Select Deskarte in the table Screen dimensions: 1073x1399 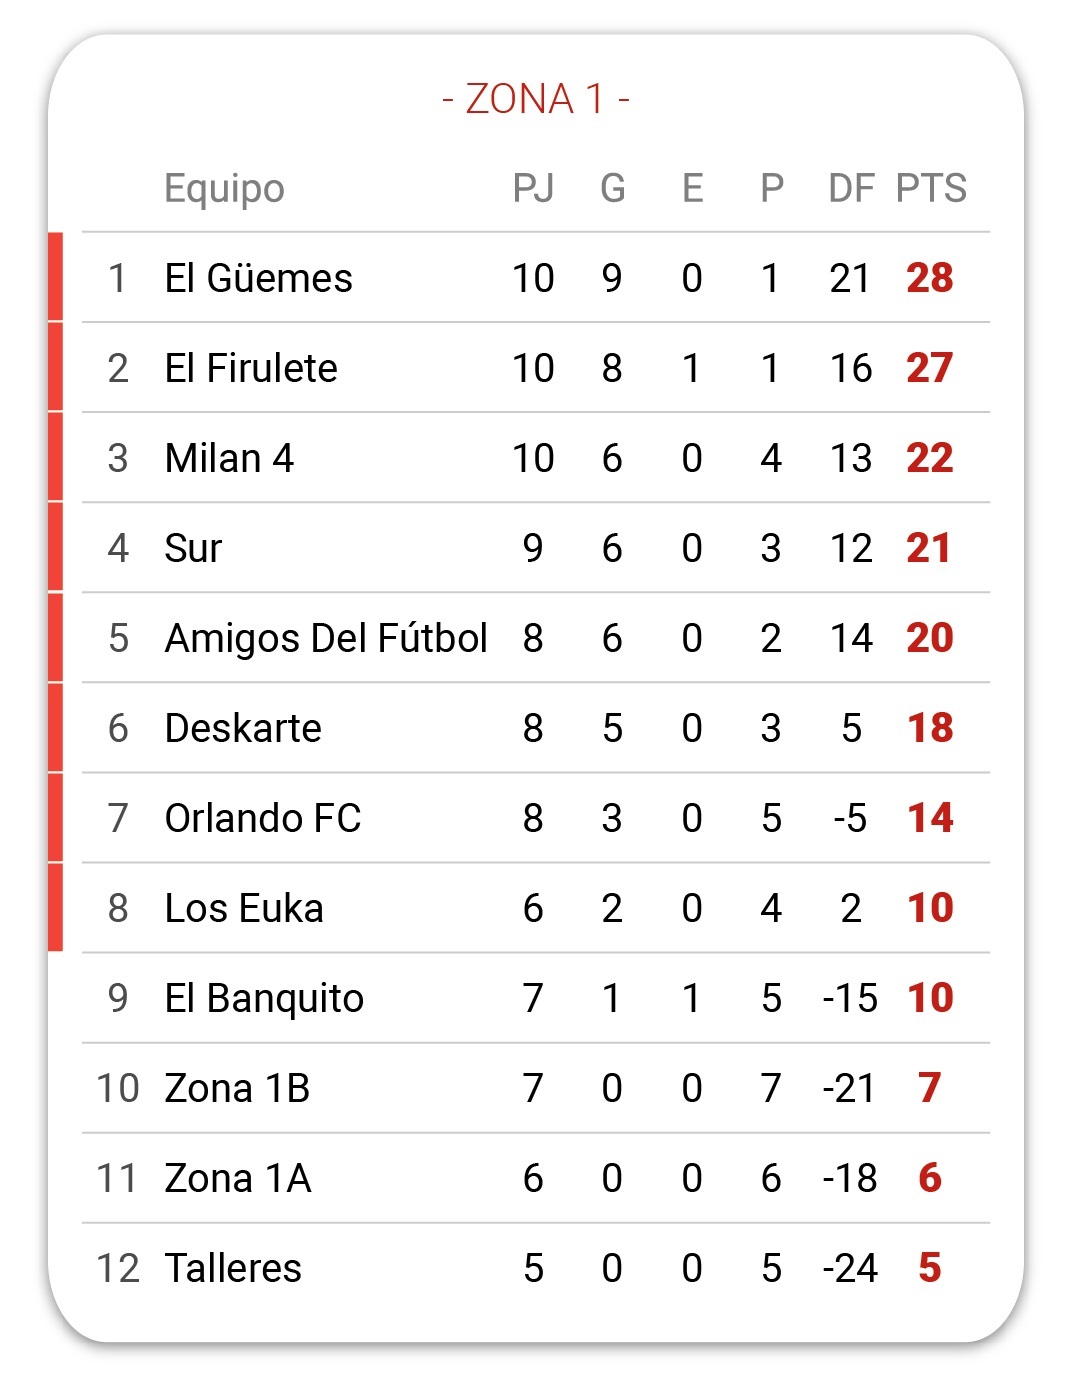pyautogui.click(x=243, y=728)
